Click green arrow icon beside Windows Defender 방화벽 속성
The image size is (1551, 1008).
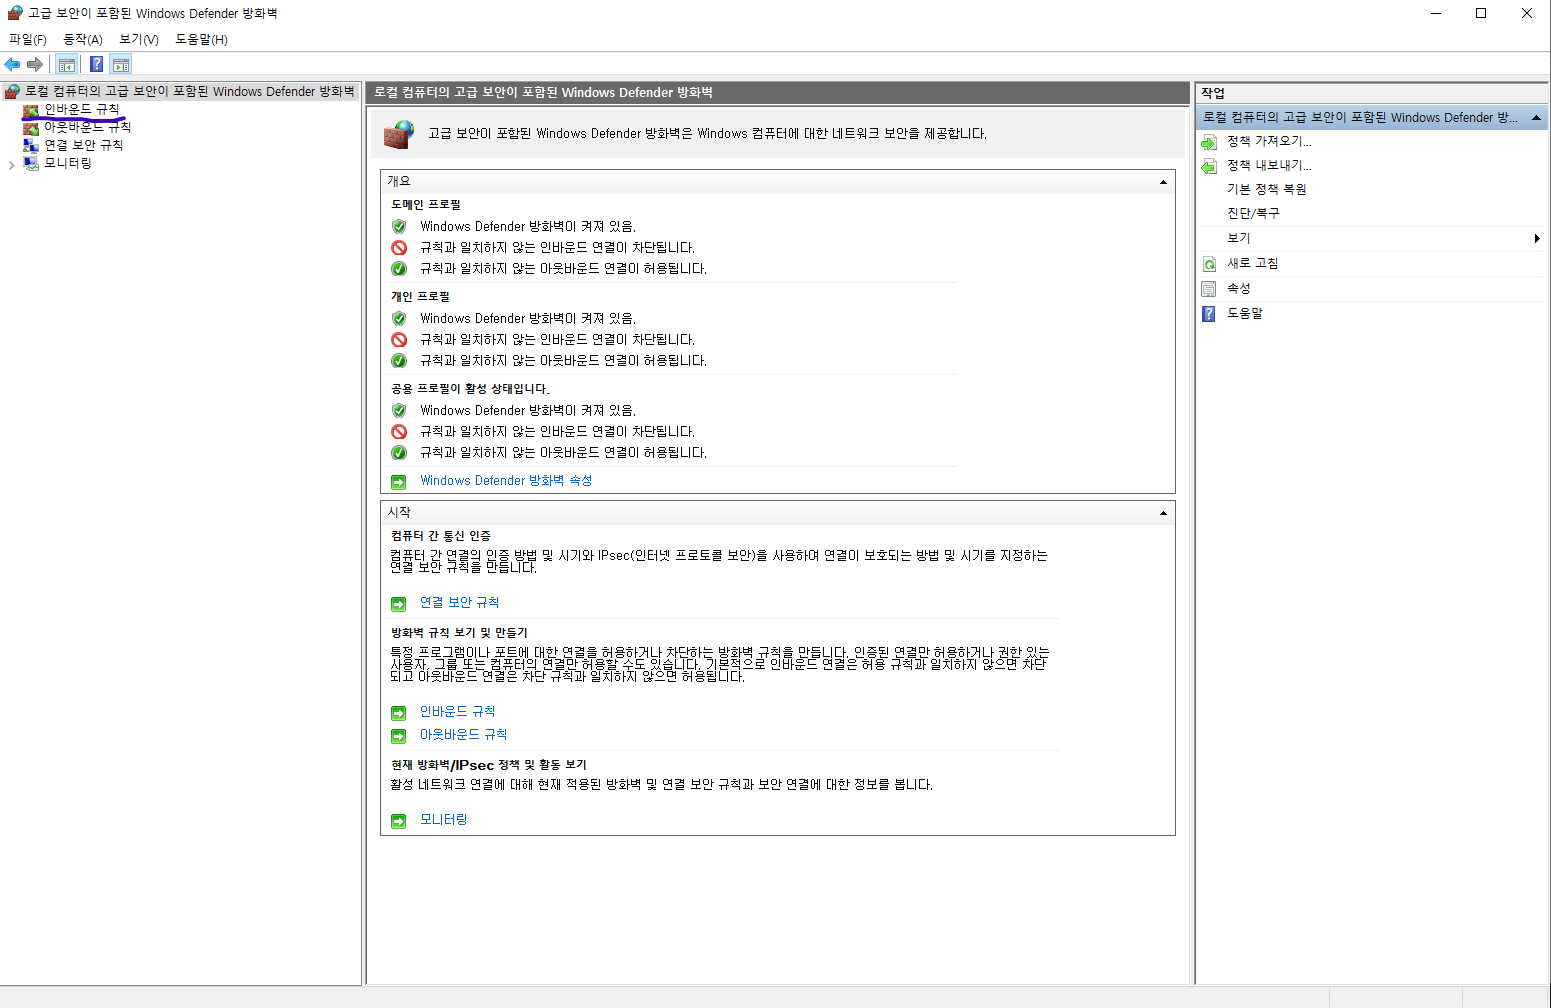point(399,482)
